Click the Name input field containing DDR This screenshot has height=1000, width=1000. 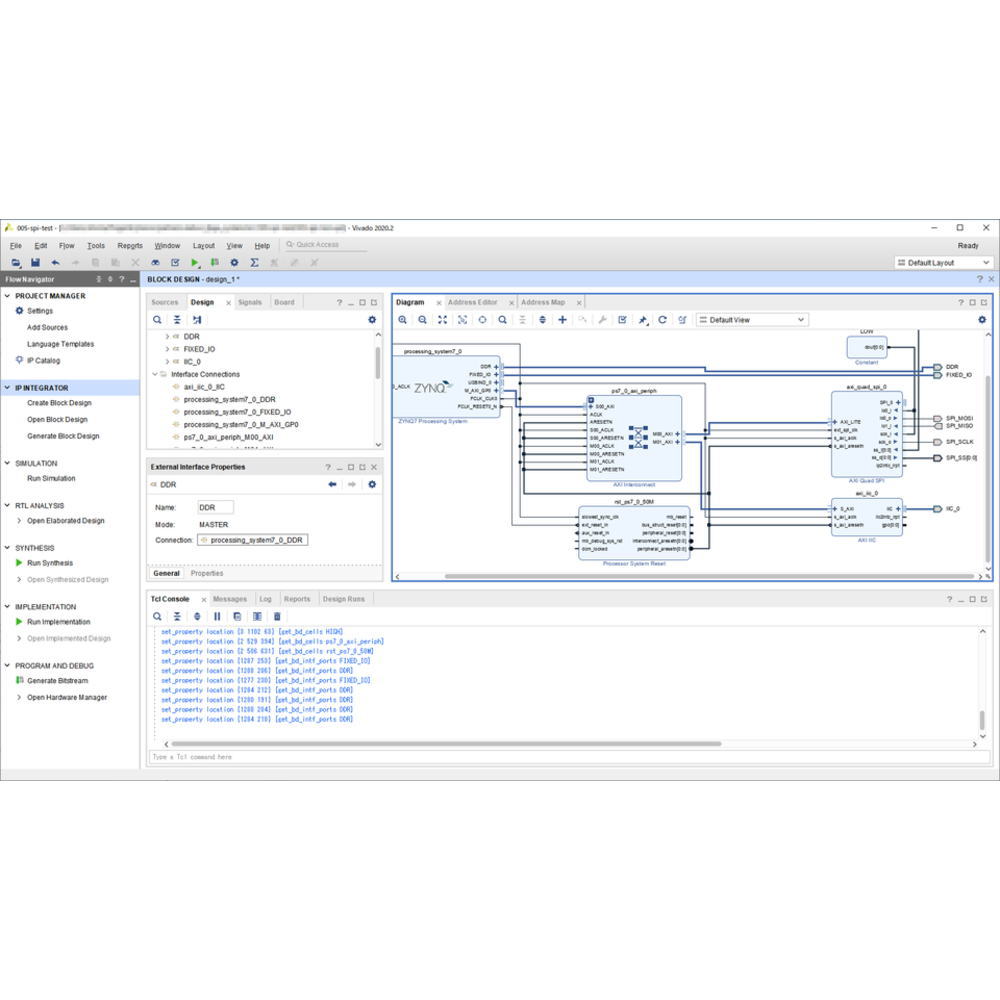click(x=216, y=508)
